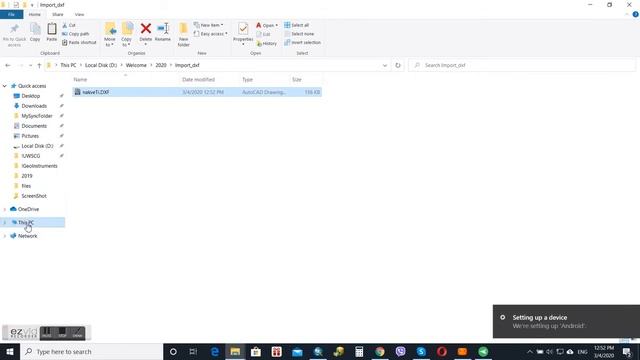
Task: Open the Move to menu
Action: [x=109, y=35]
